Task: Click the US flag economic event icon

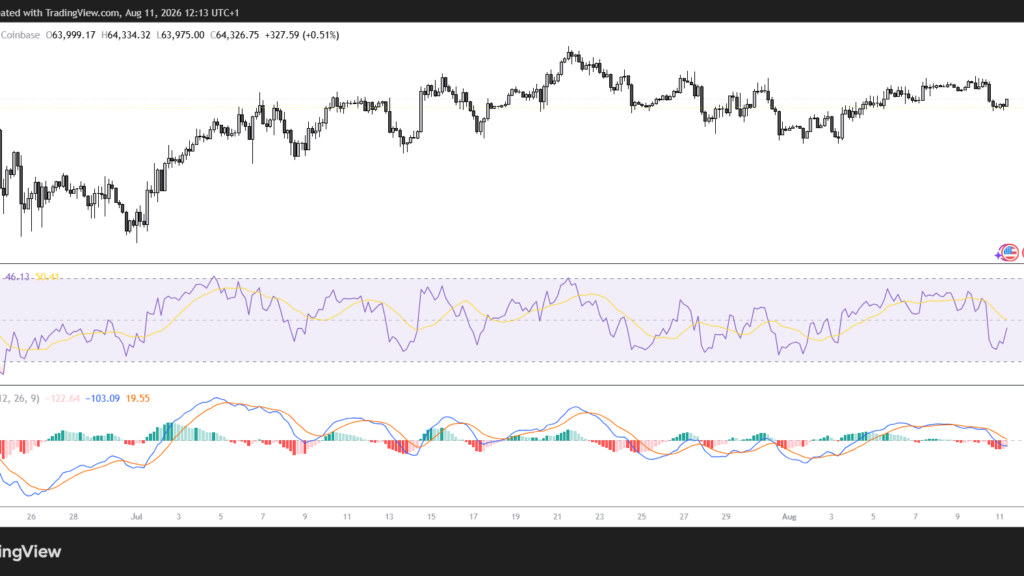Action: click(x=1010, y=252)
